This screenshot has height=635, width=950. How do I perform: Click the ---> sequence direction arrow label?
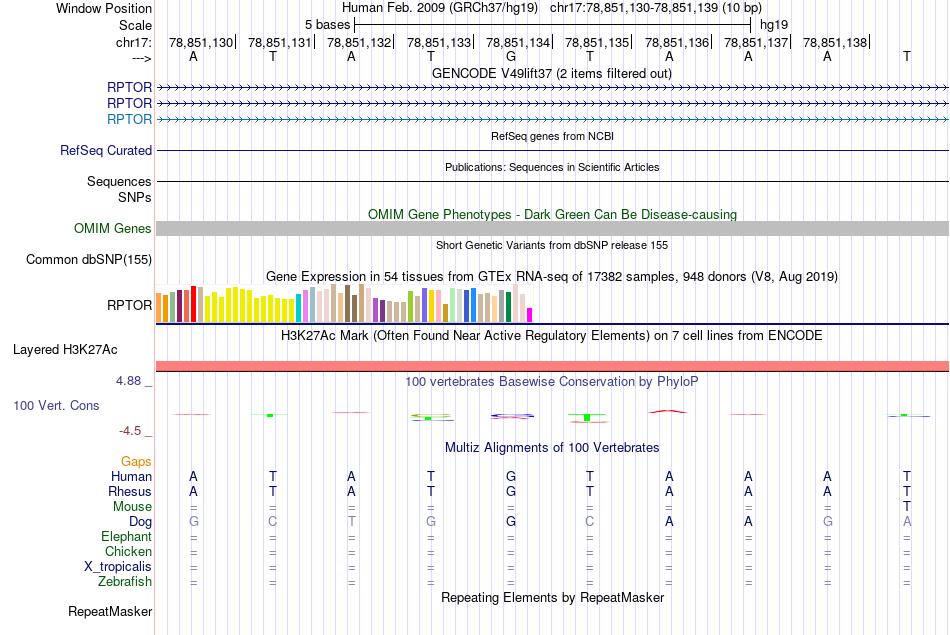click(x=141, y=58)
